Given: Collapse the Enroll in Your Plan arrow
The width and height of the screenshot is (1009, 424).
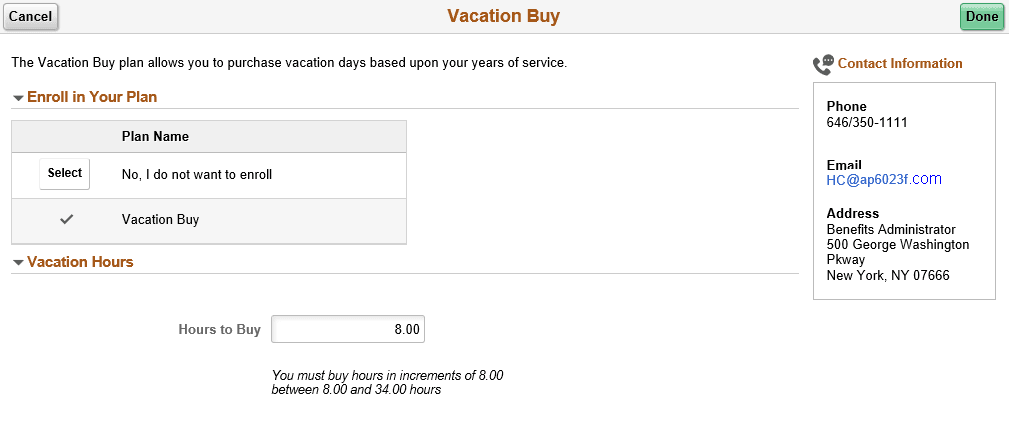Looking at the screenshot, I should point(18,98).
